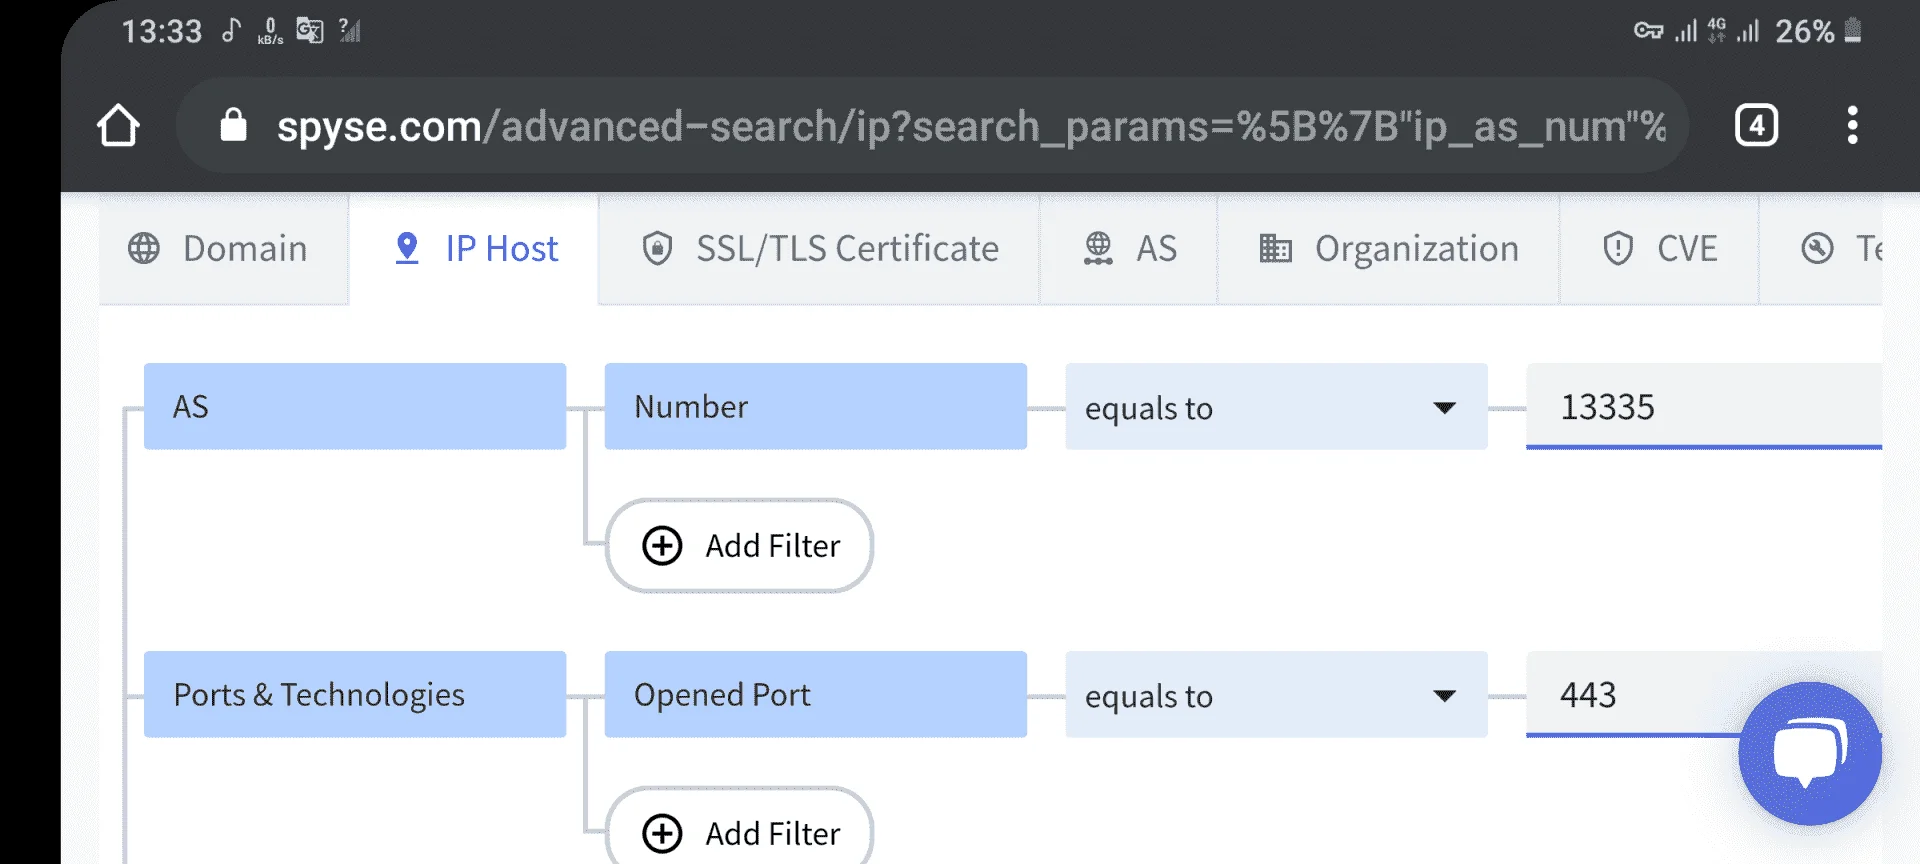Viewport: 1920px width, 864px height.
Task: Click the dropdown arrow in Opened Port operator
Action: (1444, 696)
